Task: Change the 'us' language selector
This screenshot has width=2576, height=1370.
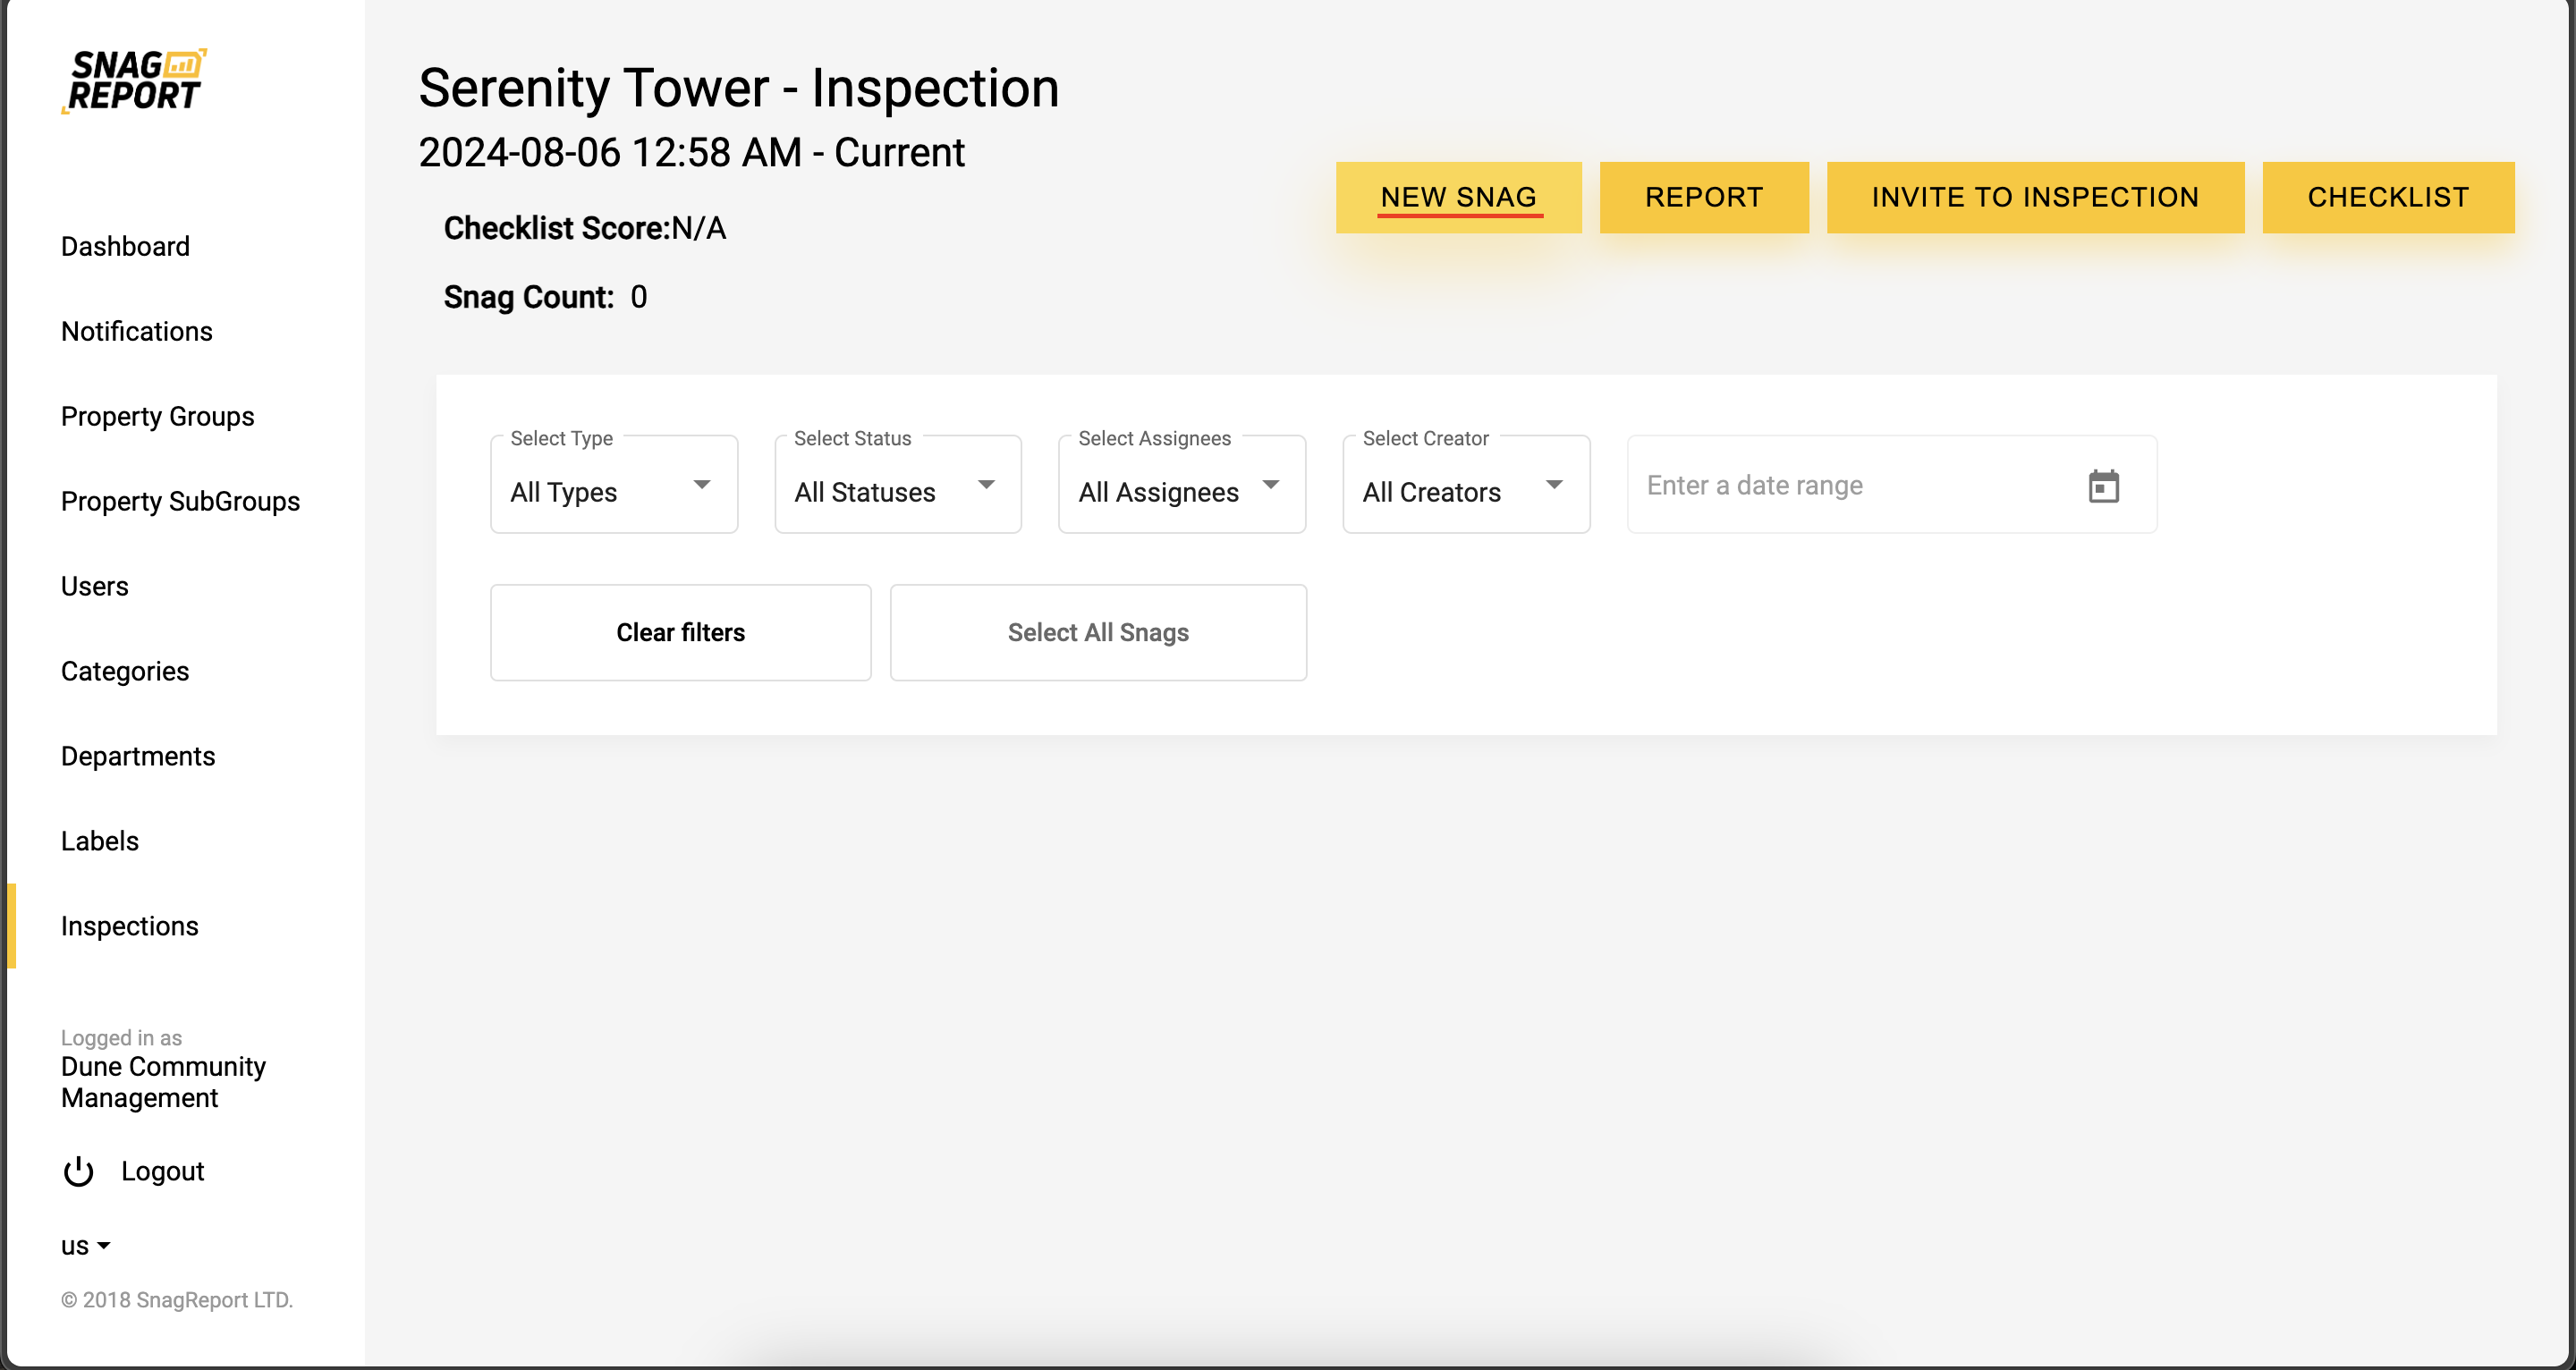Action: pos(85,1246)
